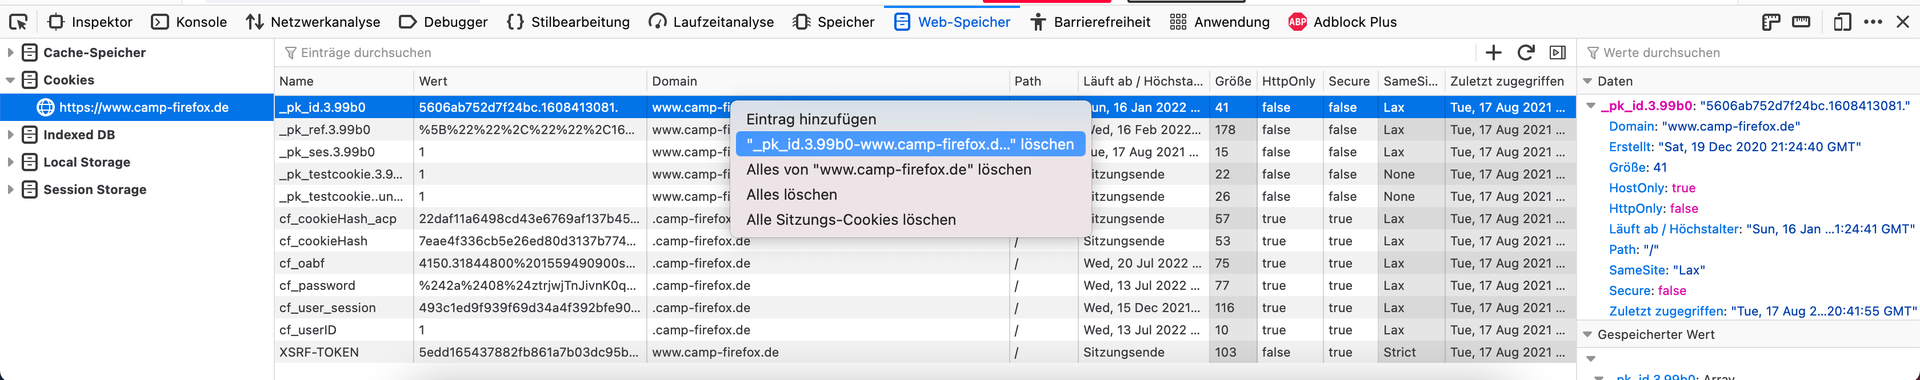Image resolution: width=1920 pixels, height=380 pixels.
Task: Activate the element picker icon
Action: tap(18, 21)
